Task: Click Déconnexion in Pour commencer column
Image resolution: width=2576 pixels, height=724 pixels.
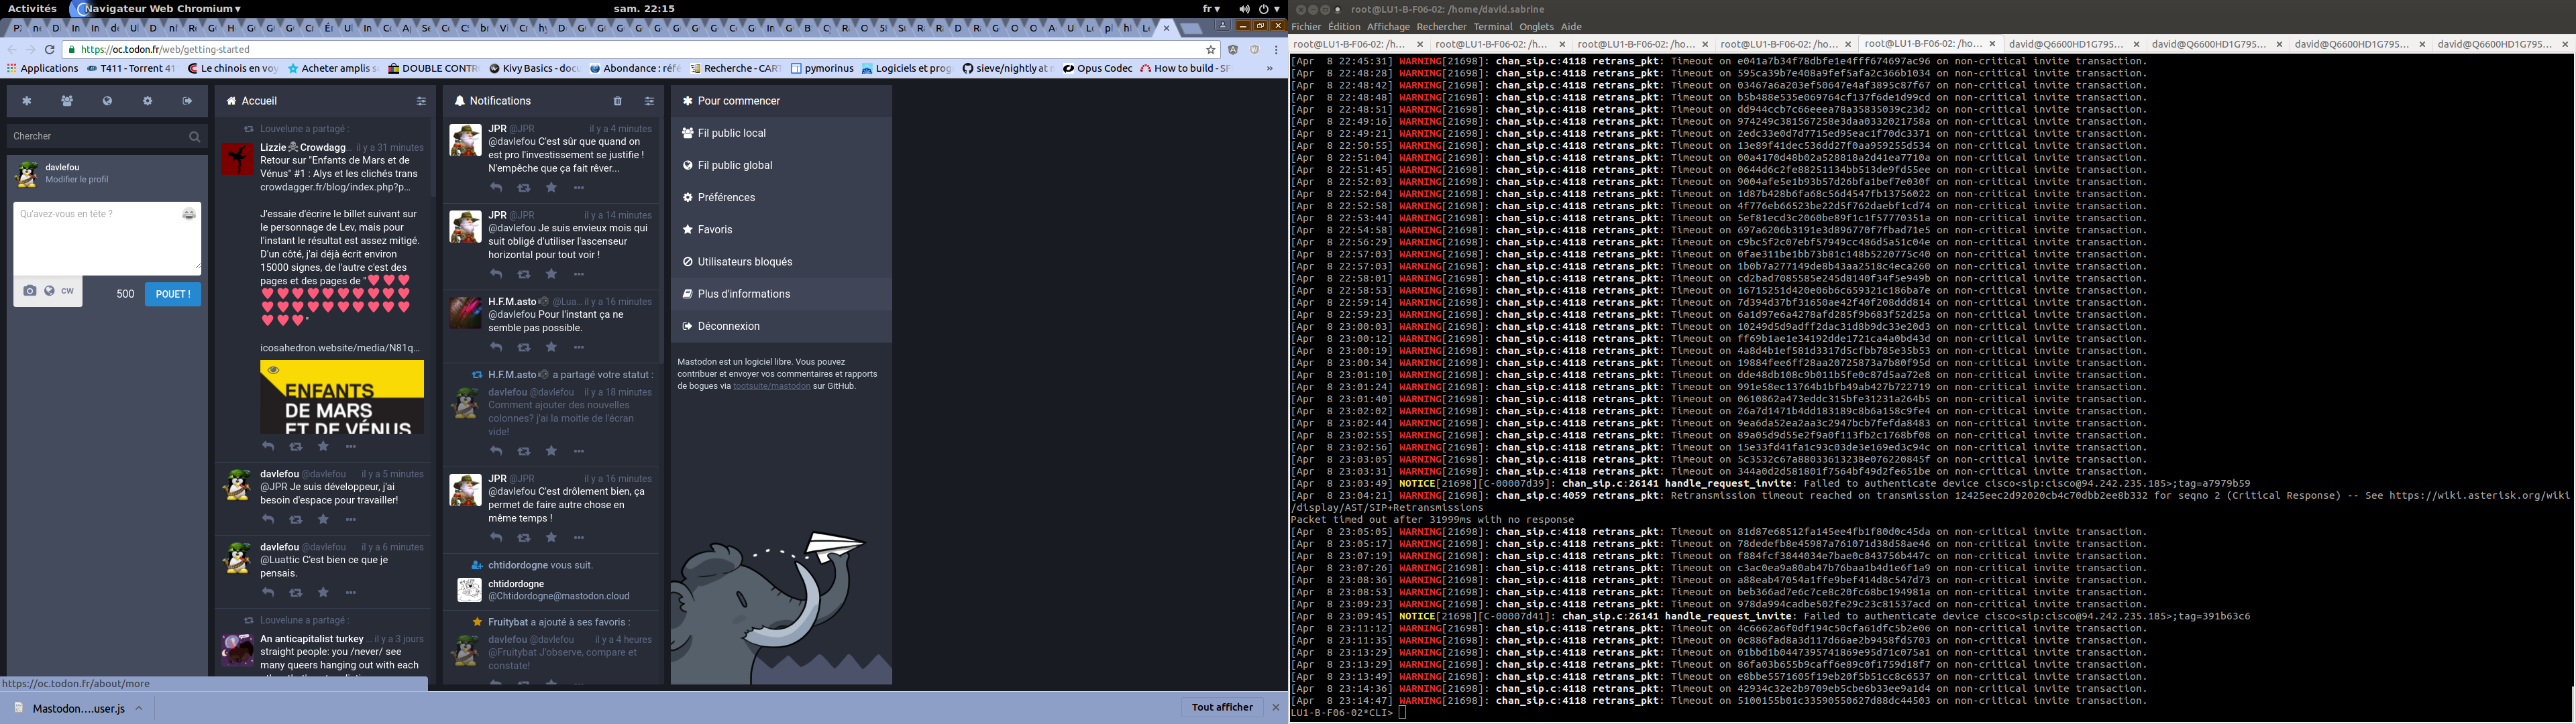Action: pyautogui.click(x=781, y=326)
